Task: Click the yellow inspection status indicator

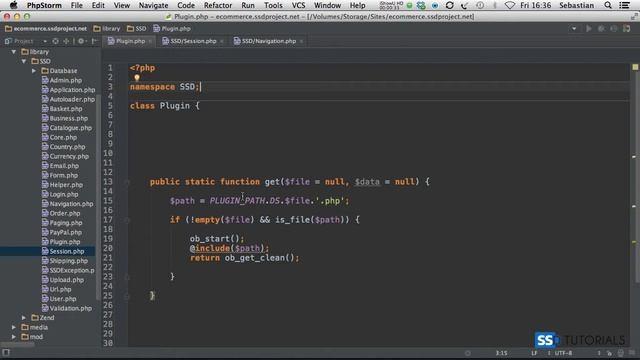Action: (x=635, y=67)
